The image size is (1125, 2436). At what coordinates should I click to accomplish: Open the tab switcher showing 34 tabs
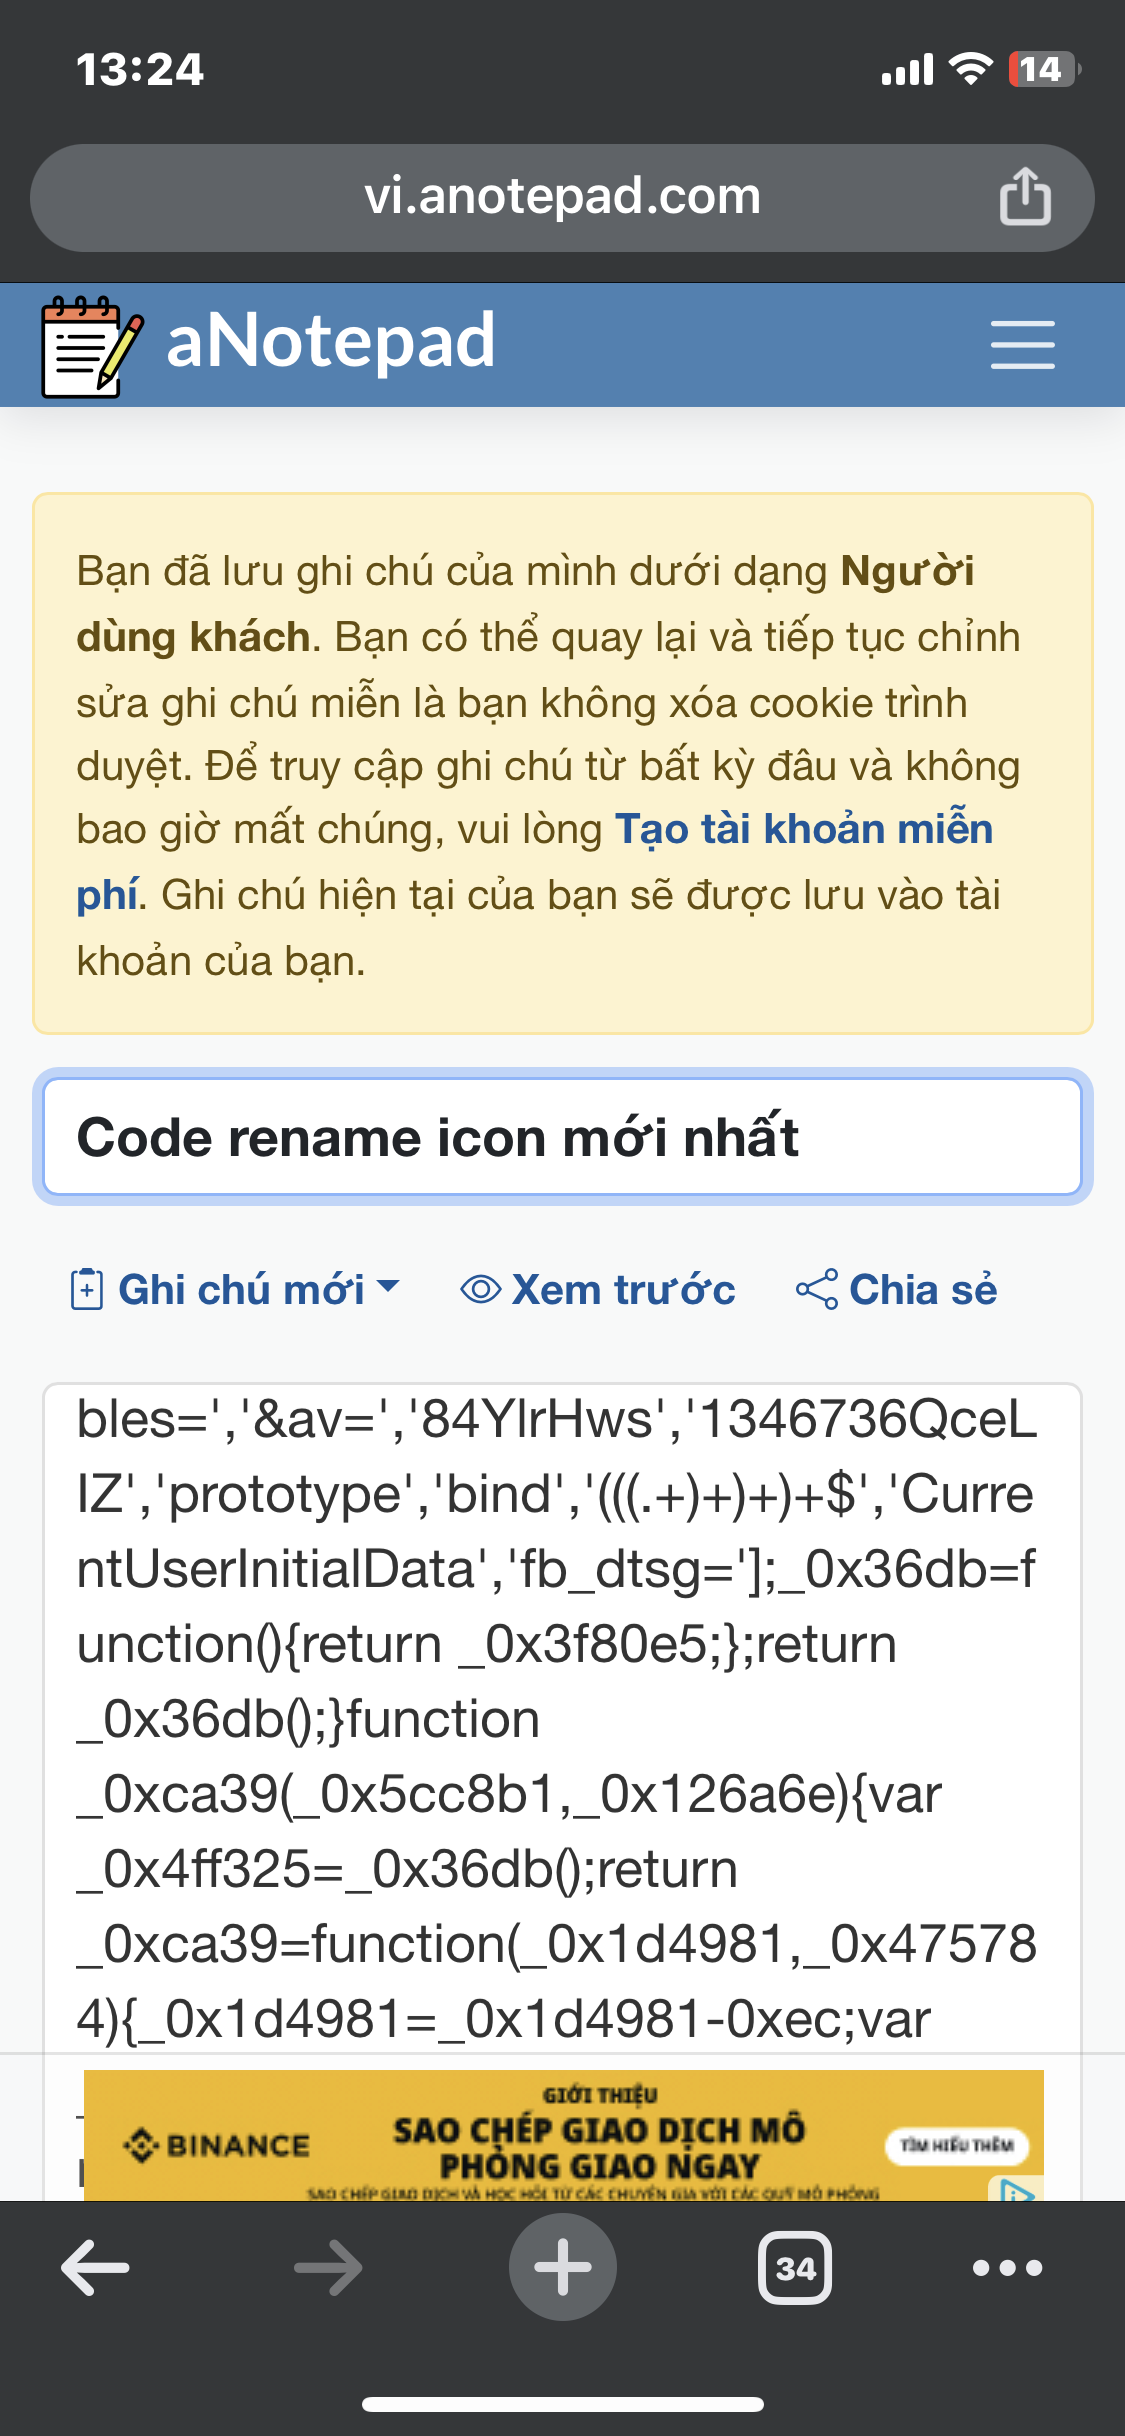(x=795, y=2267)
